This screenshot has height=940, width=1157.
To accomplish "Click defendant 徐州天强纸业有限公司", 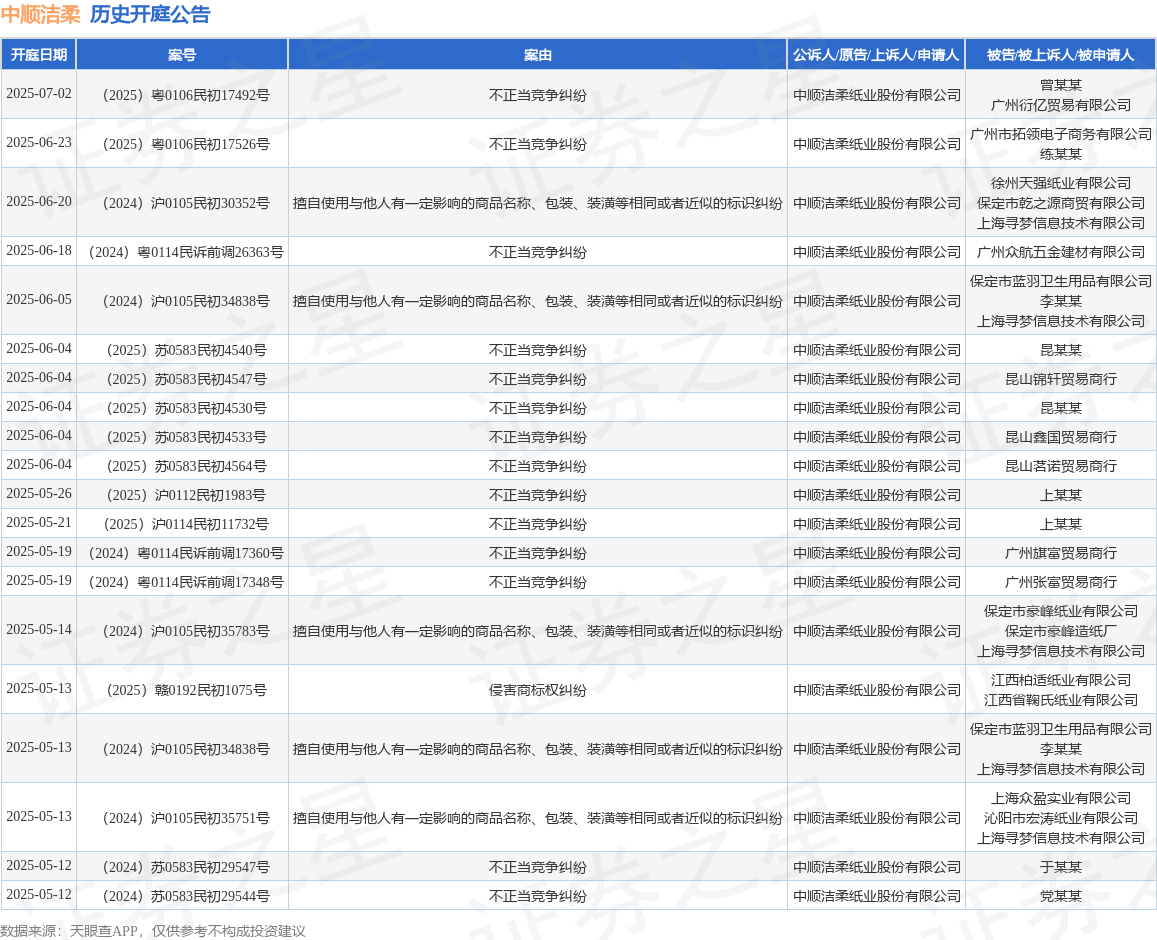I will 1060,182.
